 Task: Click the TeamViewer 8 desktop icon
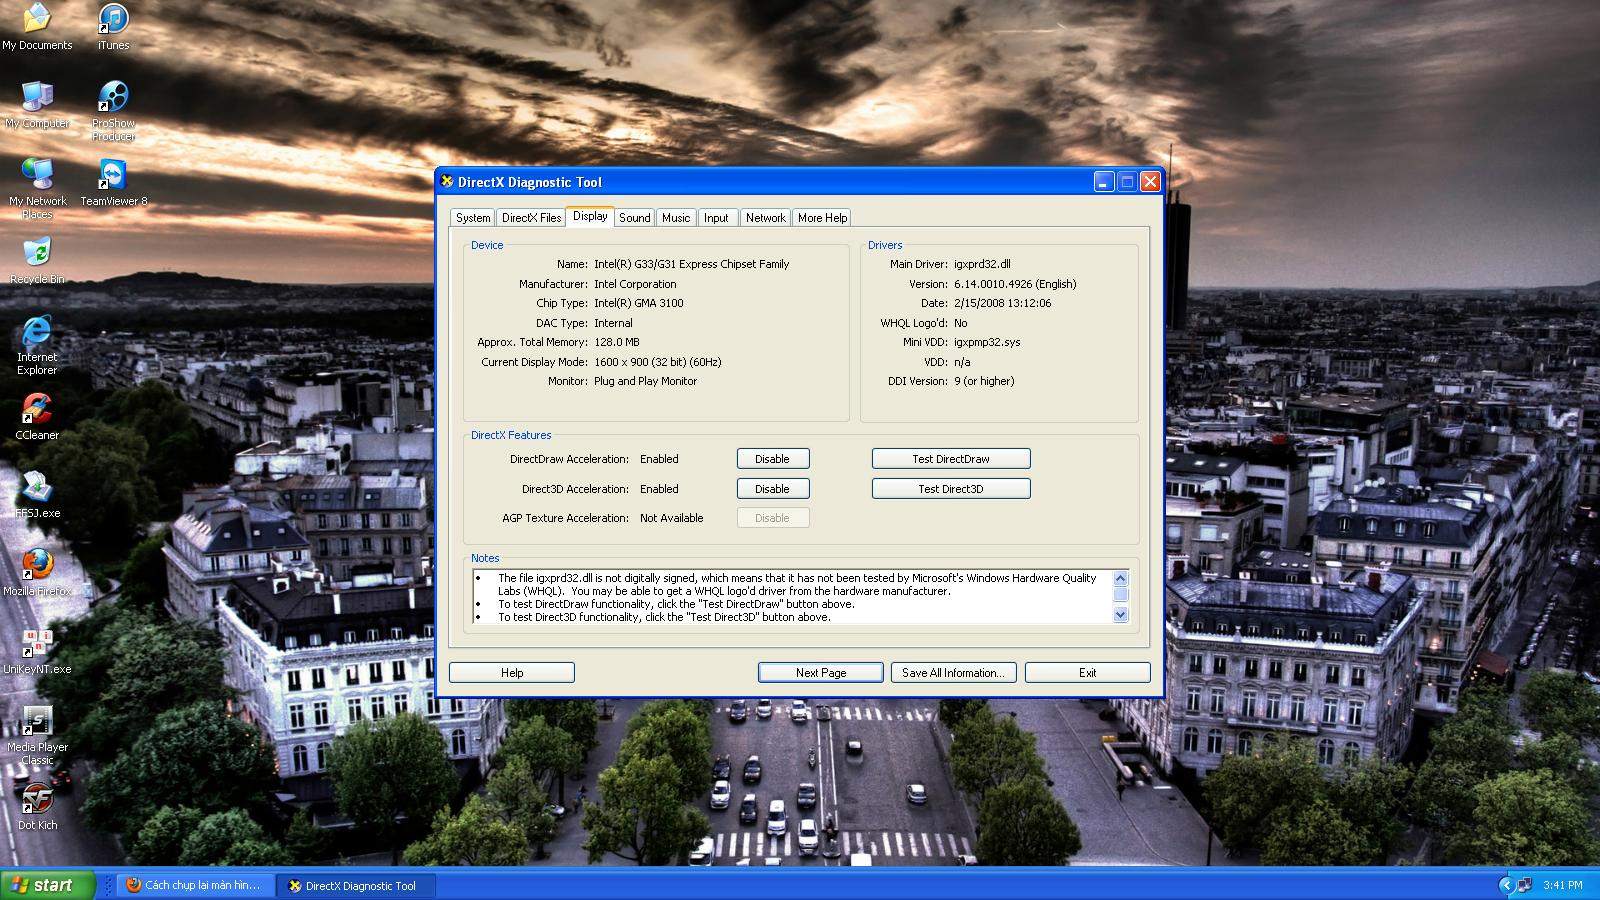[113, 176]
